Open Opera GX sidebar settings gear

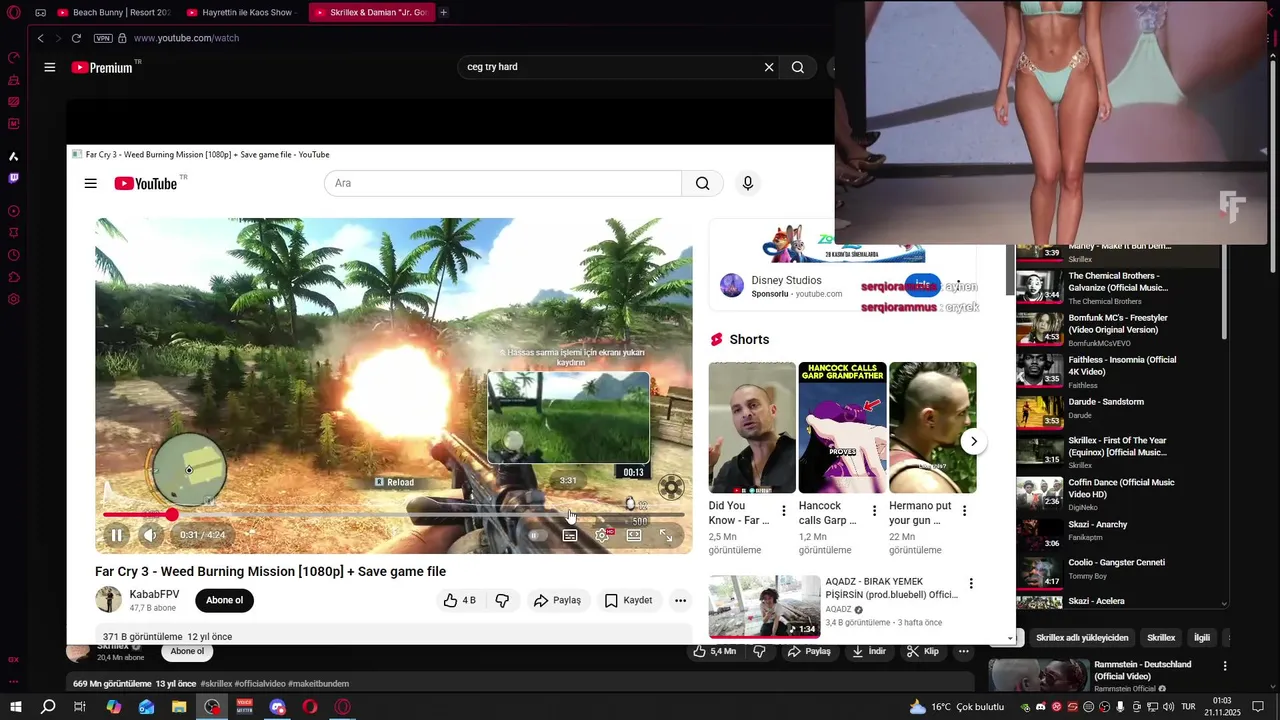[x=14, y=299]
